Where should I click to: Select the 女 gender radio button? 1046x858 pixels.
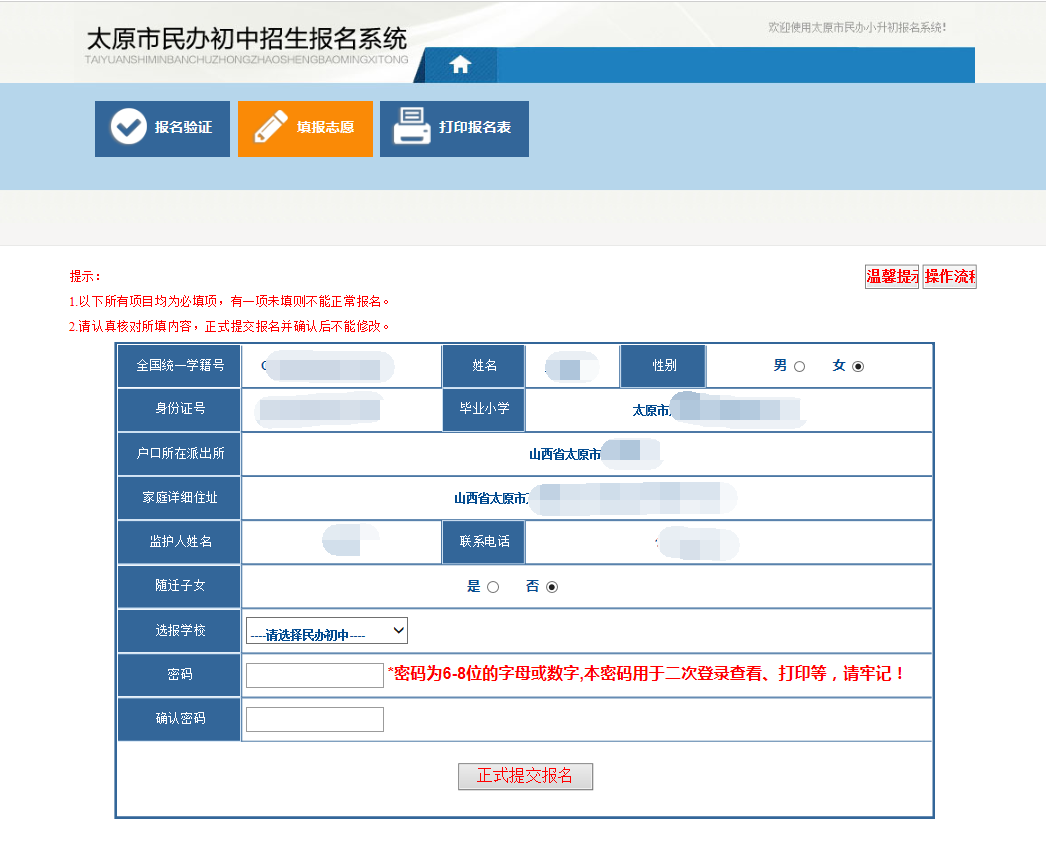[x=858, y=367]
